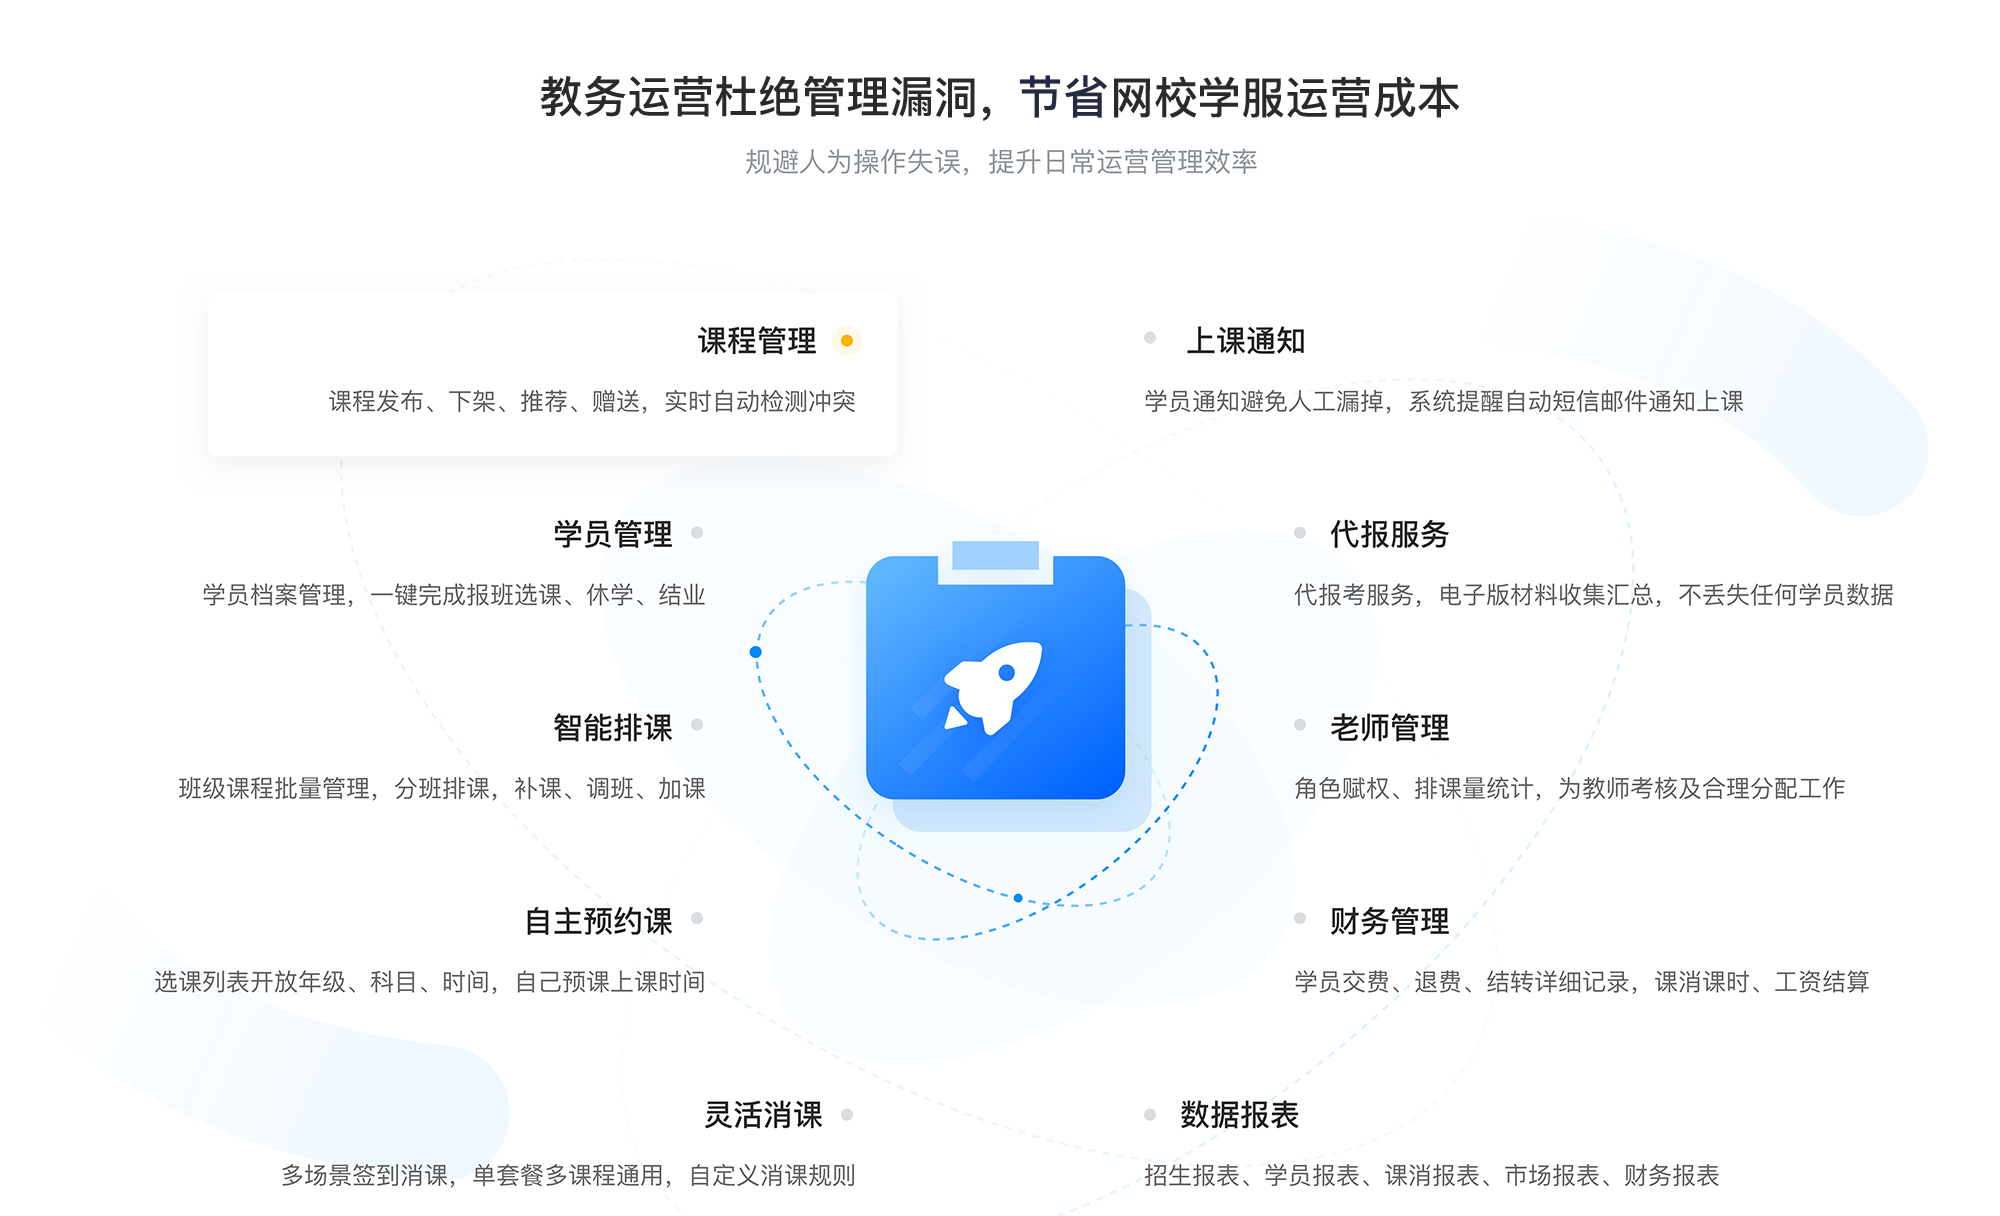Select the 教务运营 tab label
This screenshot has height=1216, width=2000.
614,90
